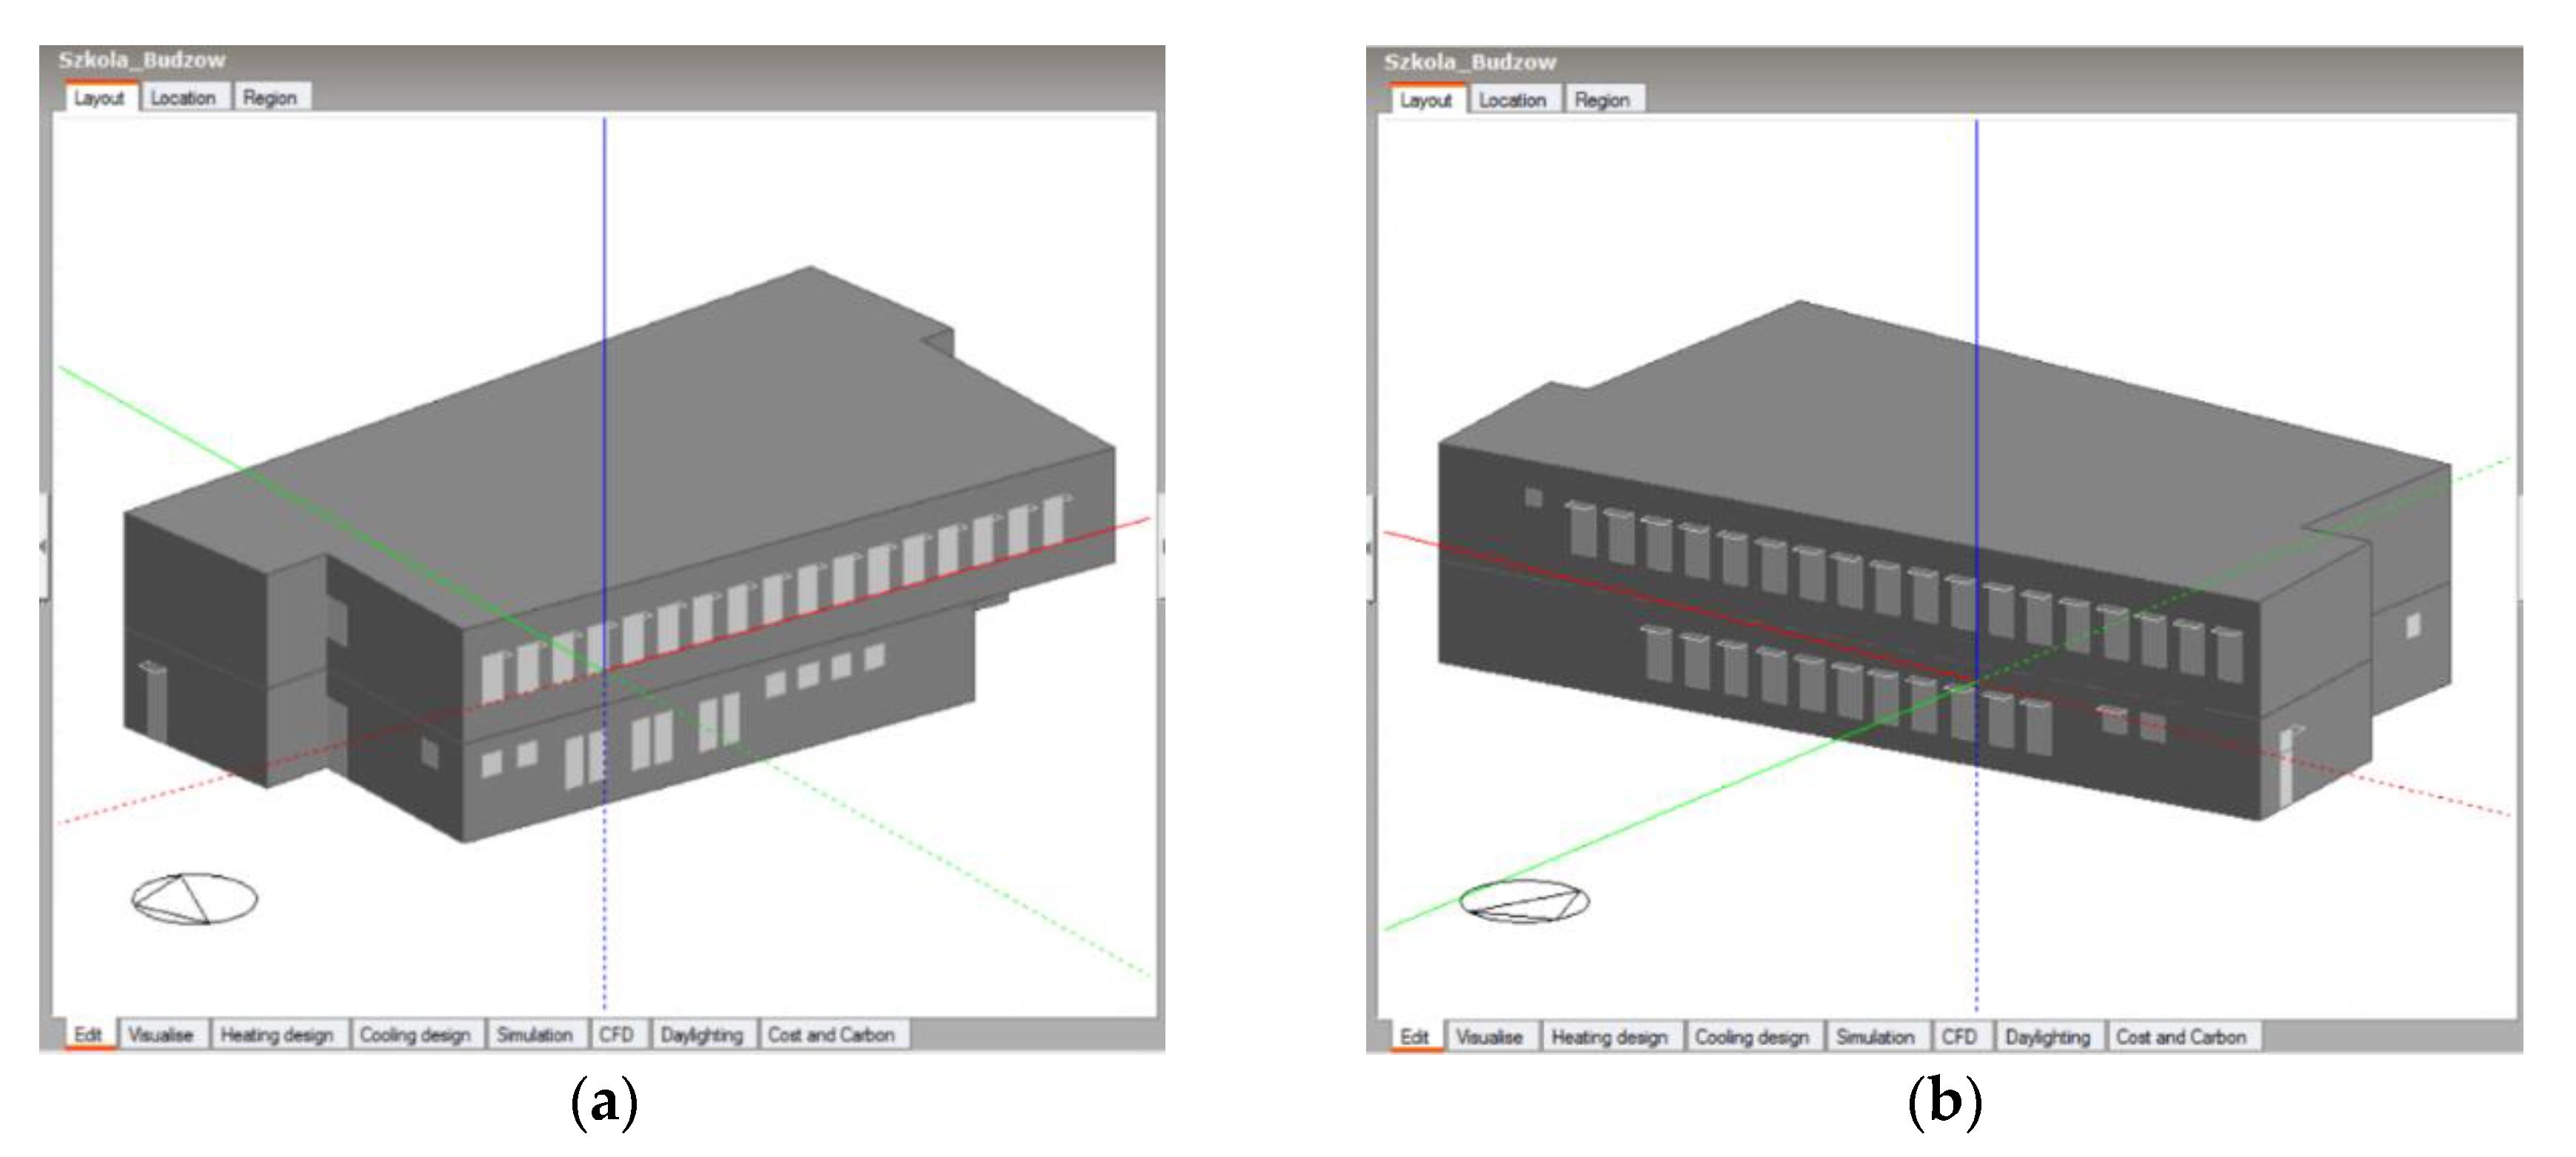
Task: Open Region tab in left panel
Action: pos(270,98)
